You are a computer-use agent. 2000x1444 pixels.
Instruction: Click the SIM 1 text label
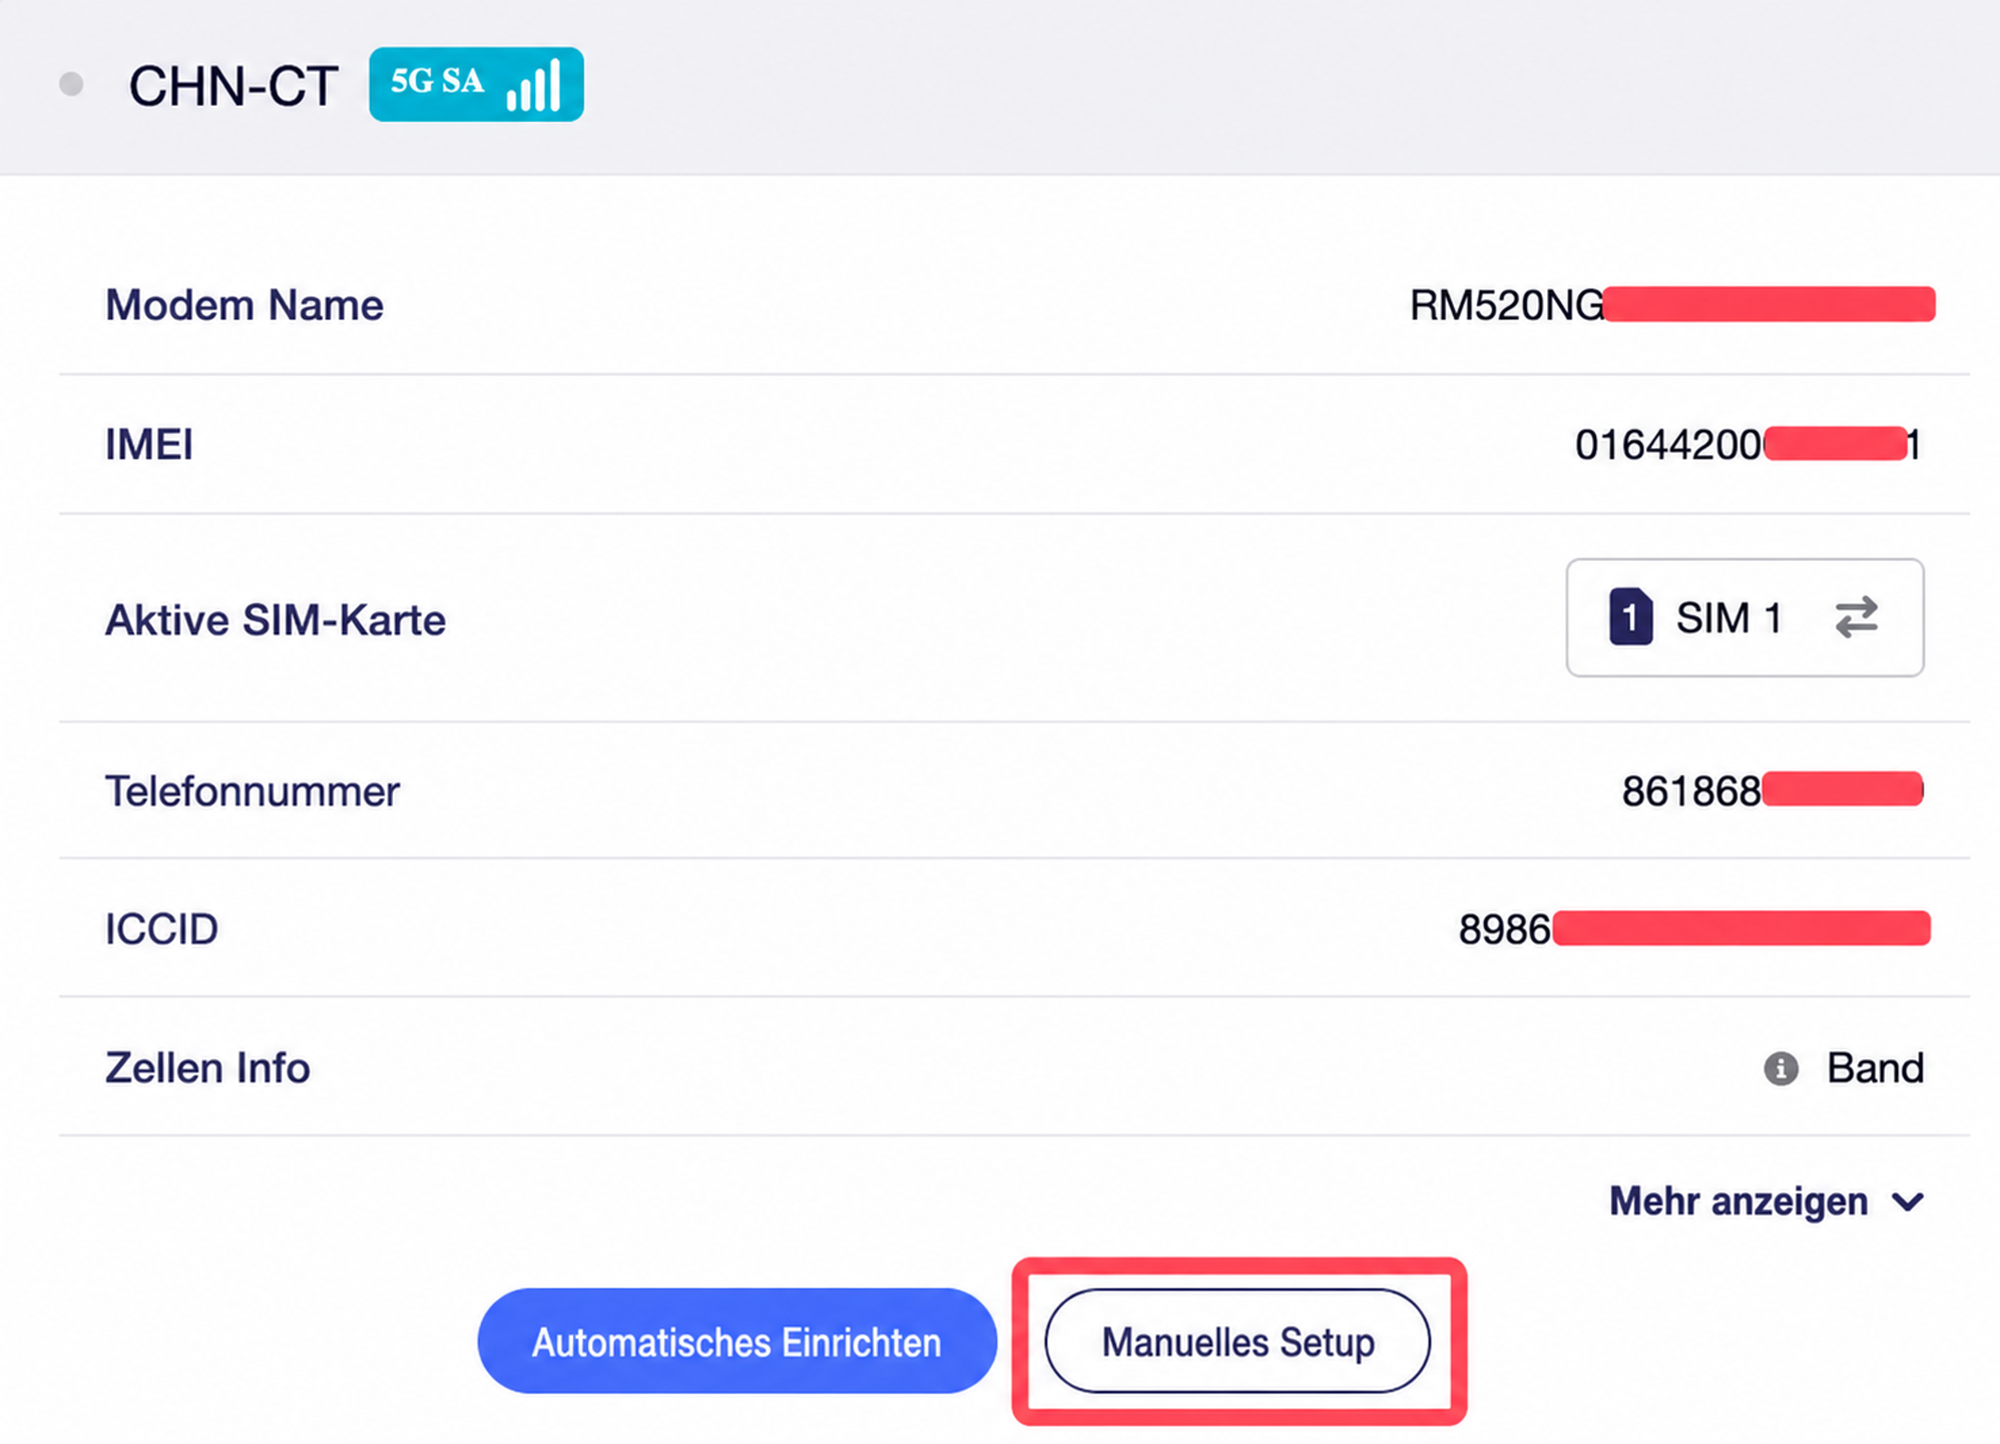(x=1729, y=618)
